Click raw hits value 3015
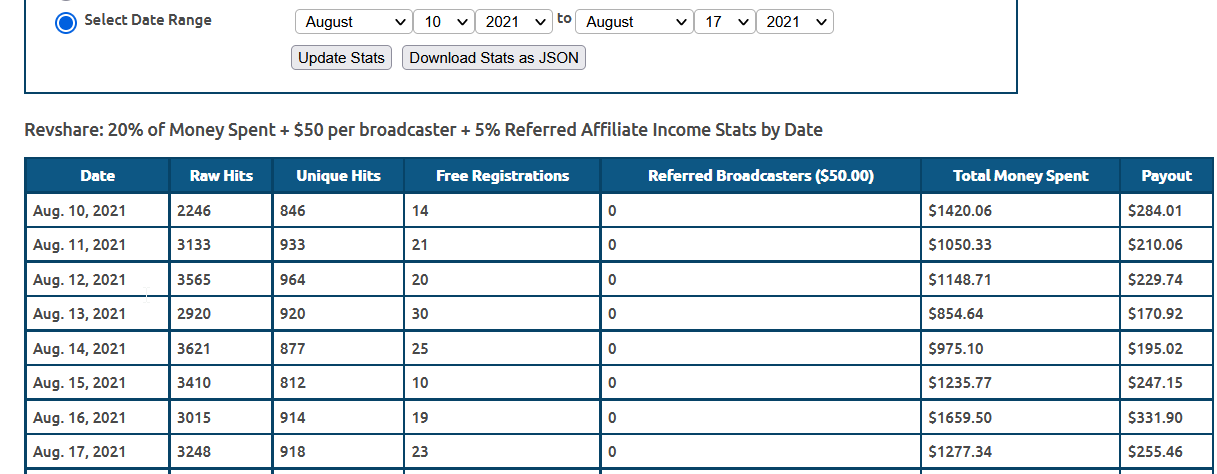Viewport: 1217px width, 474px height. [x=194, y=418]
